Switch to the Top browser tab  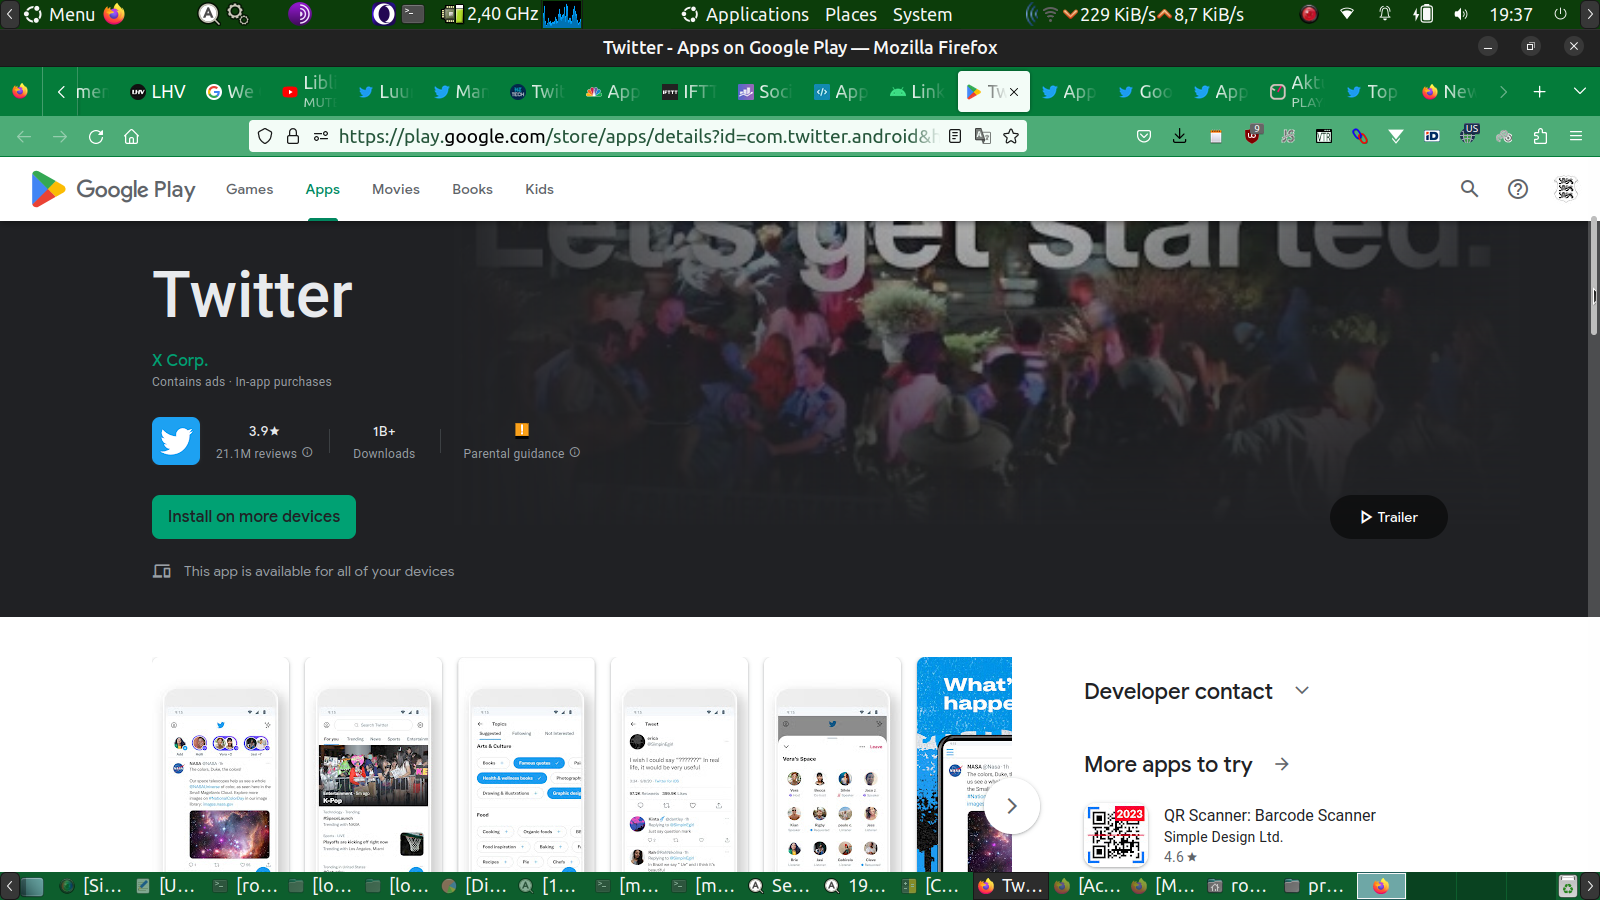click(x=1372, y=92)
